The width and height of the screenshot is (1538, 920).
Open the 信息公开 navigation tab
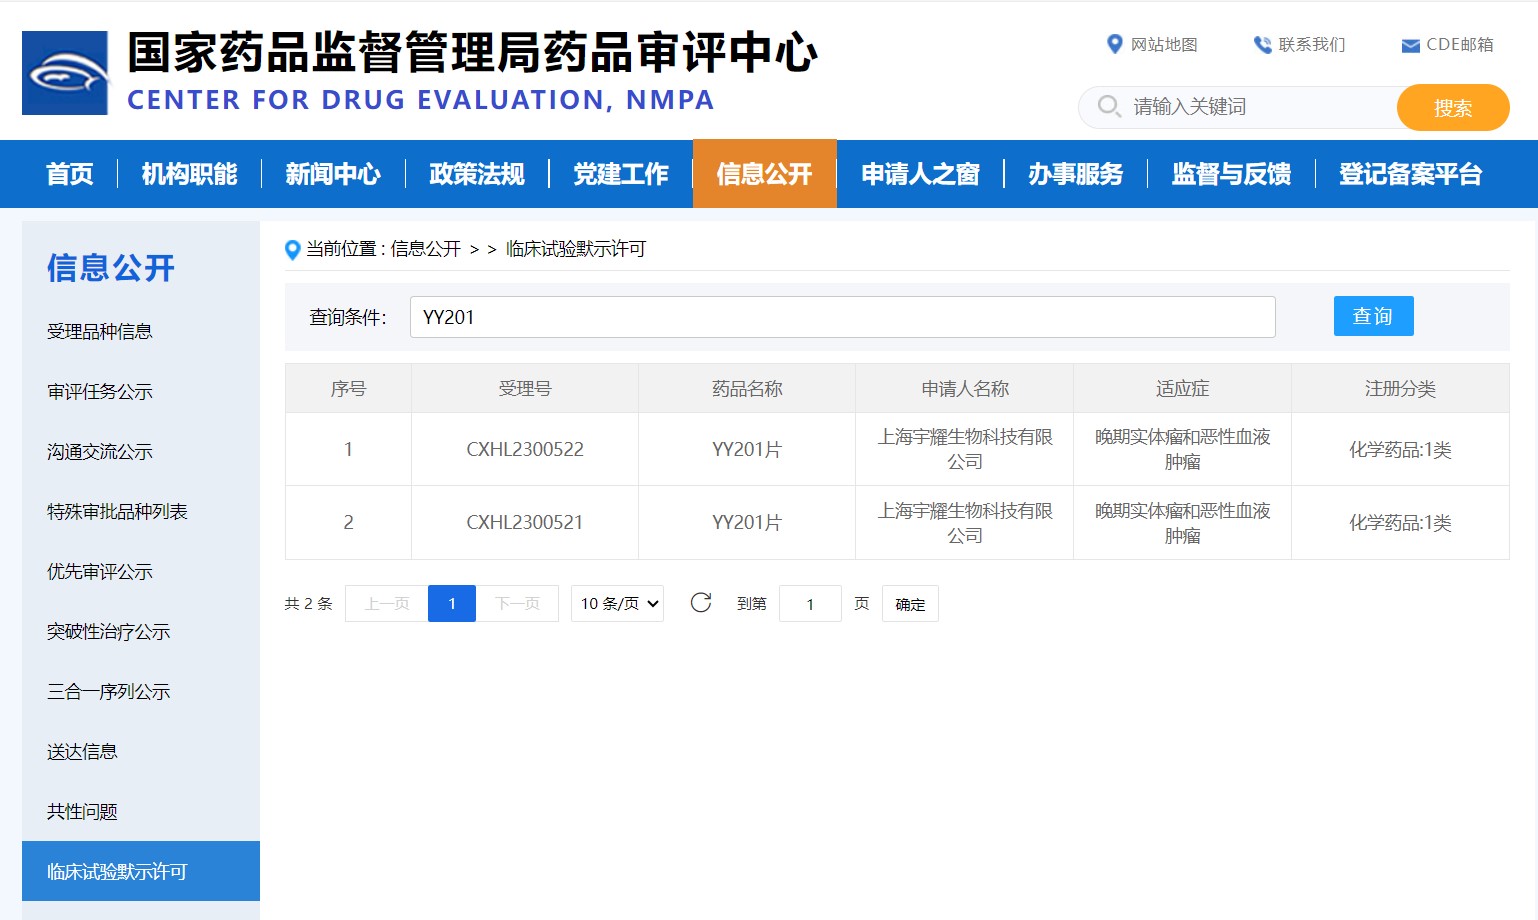click(x=764, y=174)
